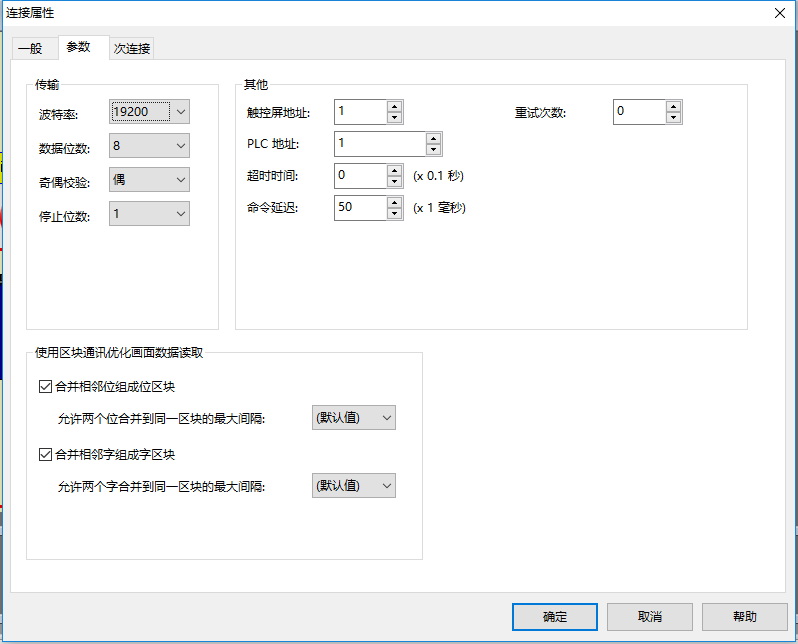Decrease the 重试次数 spinner value
This screenshot has width=798, height=644.
673,118
